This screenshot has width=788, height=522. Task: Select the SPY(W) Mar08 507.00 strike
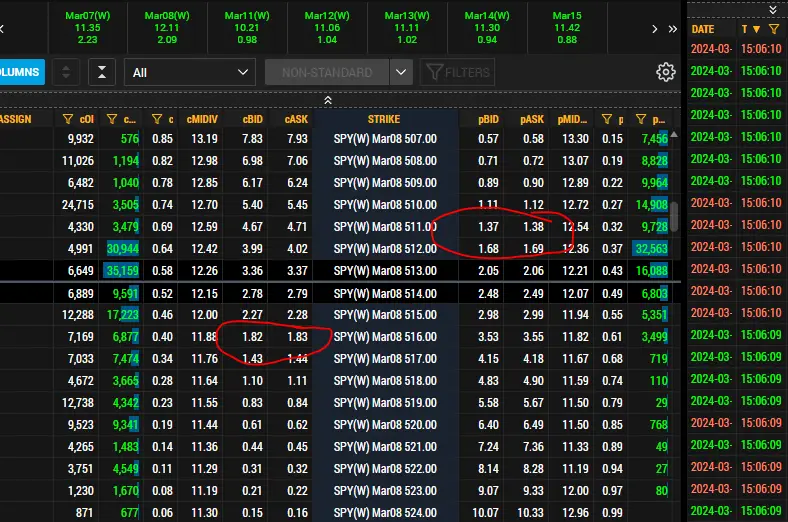pos(385,139)
